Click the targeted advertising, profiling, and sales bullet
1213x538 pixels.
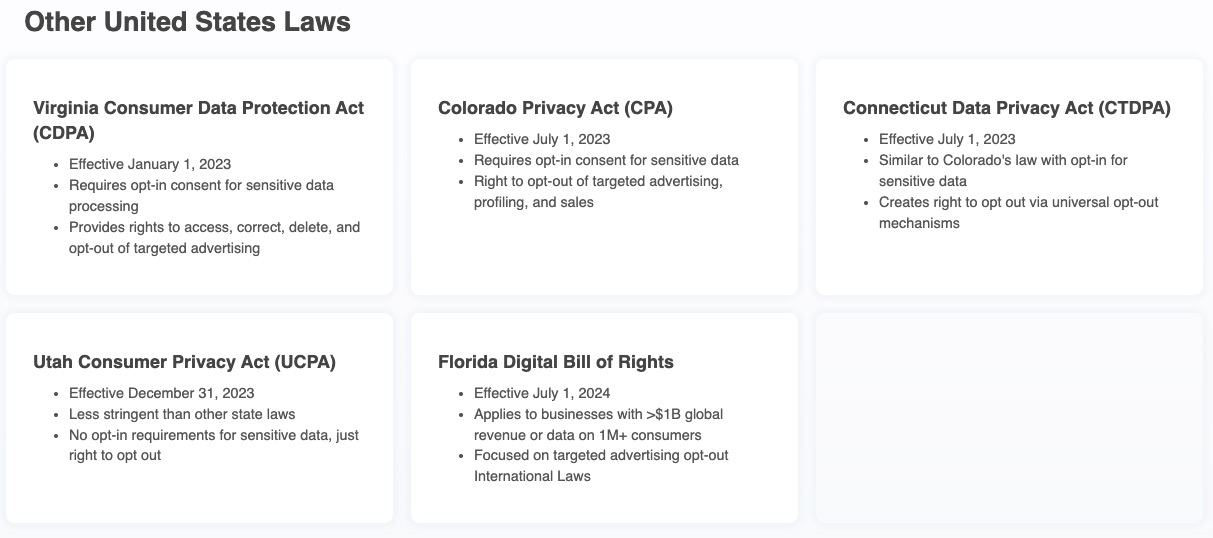[598, 181]
